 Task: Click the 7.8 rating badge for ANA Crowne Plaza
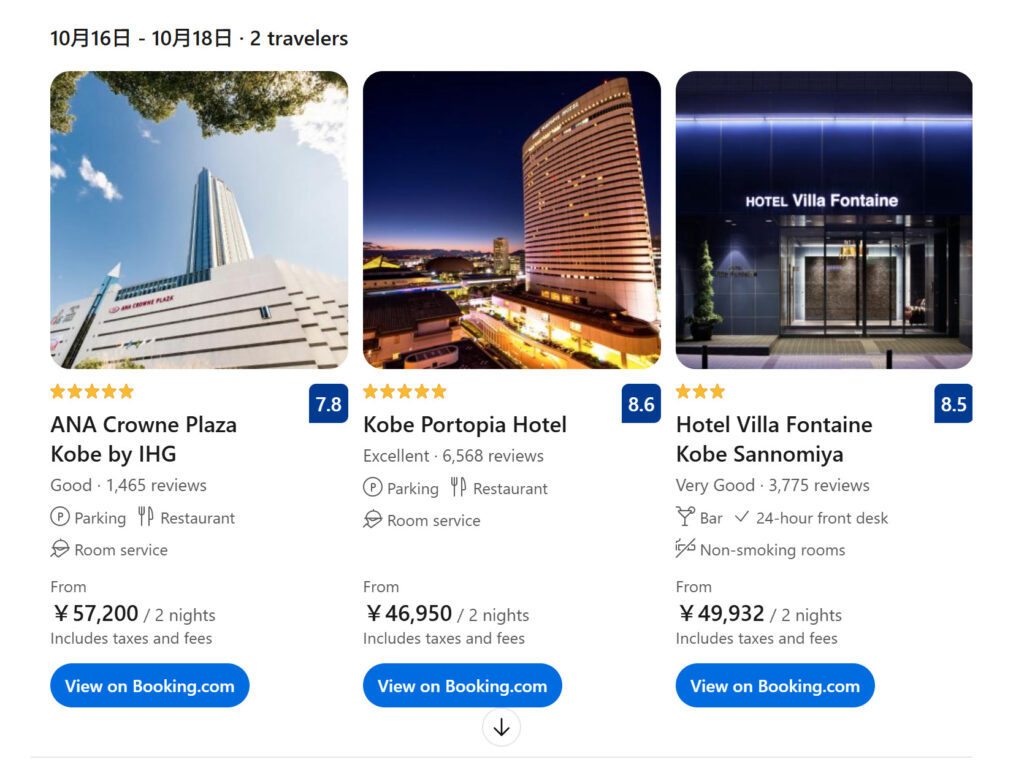(328, 404)
